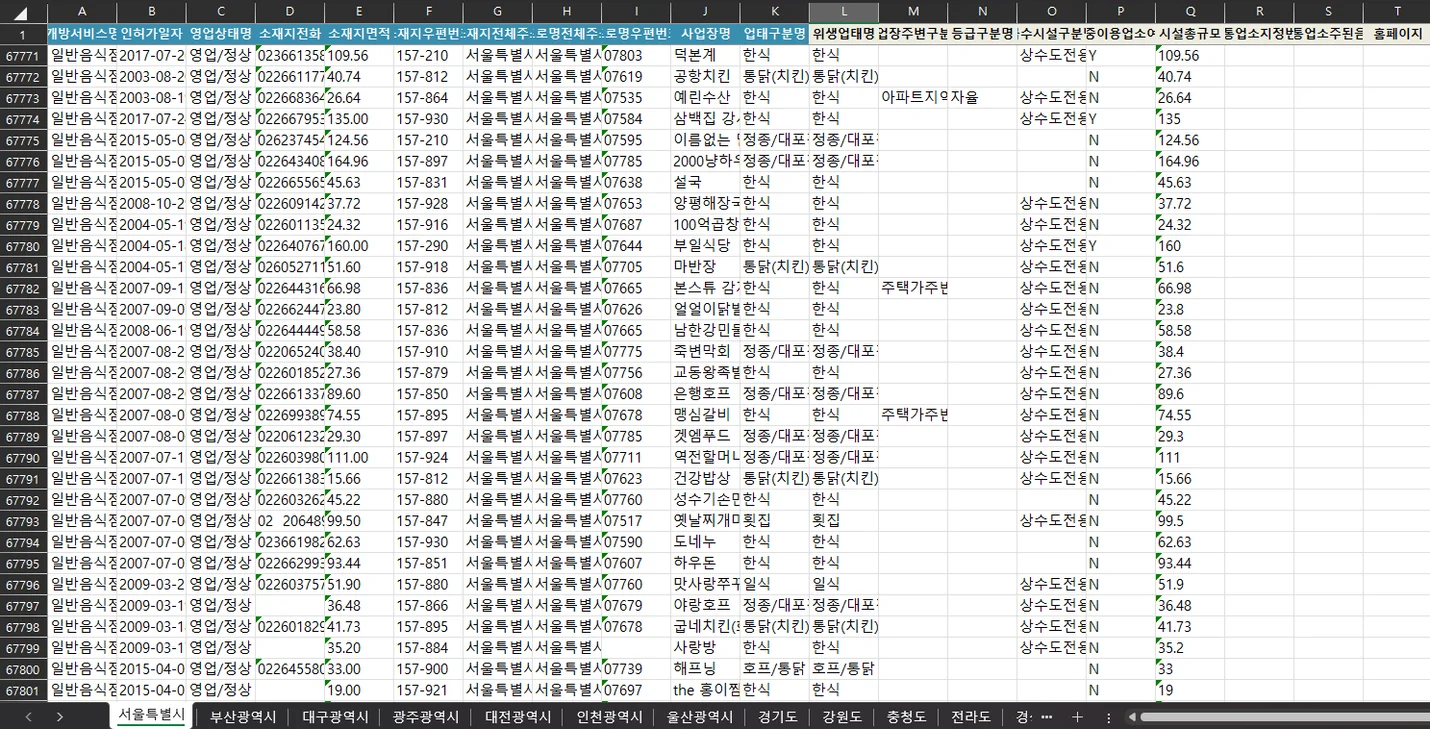Click the 위생업태명 header cell

click(x=844, y=34)
